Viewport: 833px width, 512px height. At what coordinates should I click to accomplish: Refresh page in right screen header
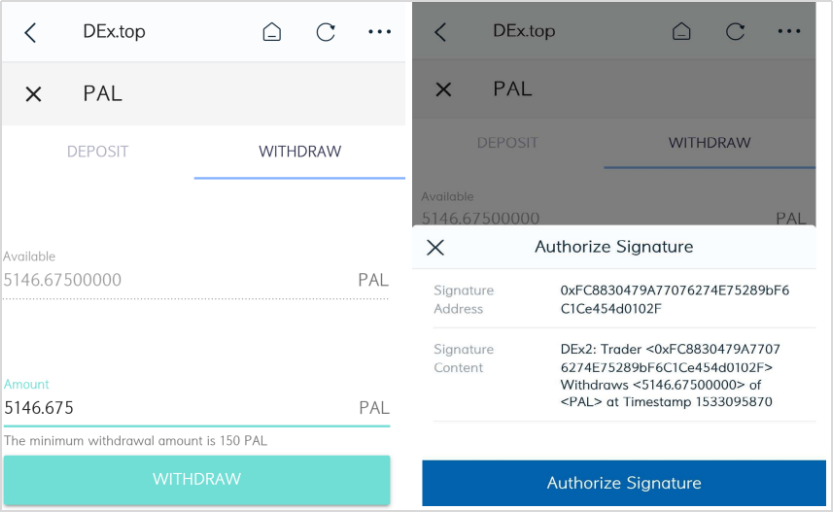click(x=735, y=31)
